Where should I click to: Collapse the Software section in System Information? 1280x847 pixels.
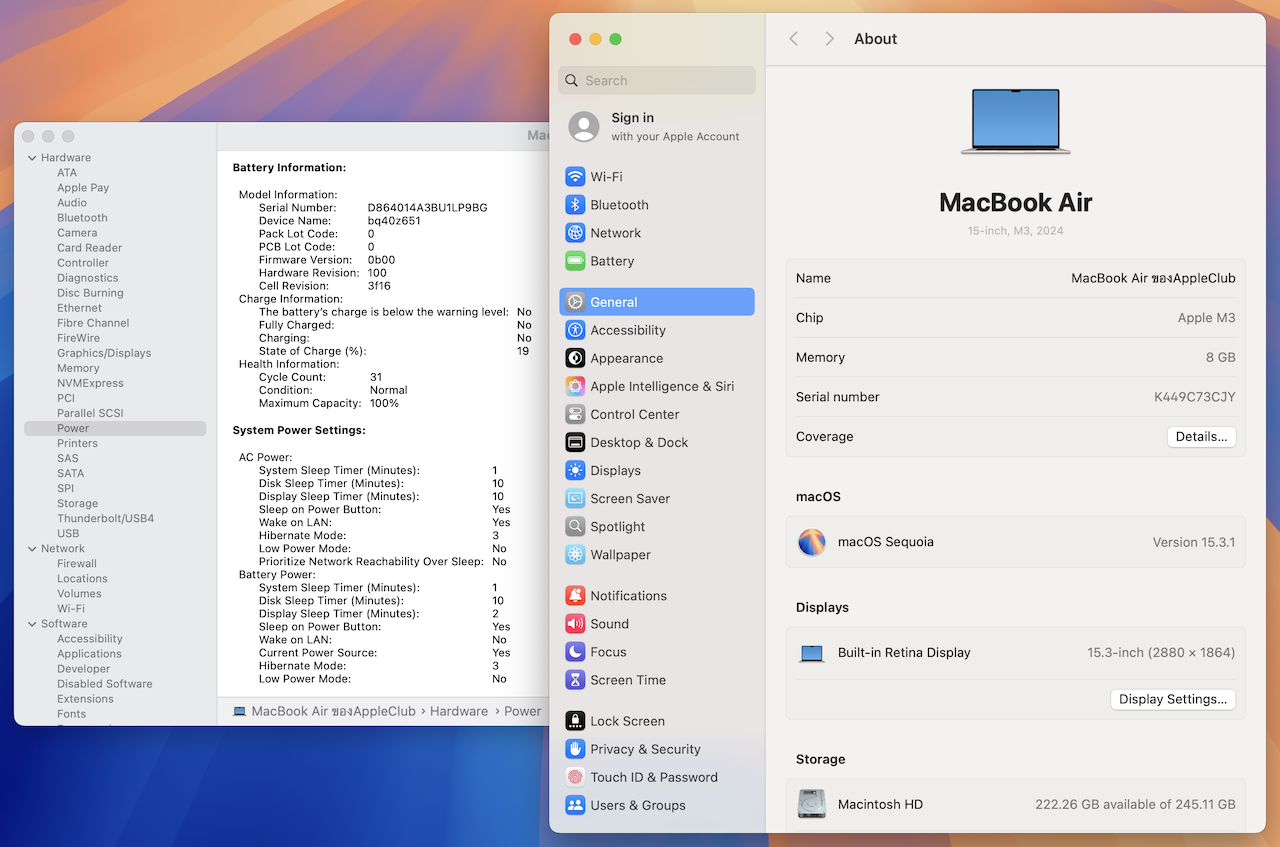coord(32,624)
